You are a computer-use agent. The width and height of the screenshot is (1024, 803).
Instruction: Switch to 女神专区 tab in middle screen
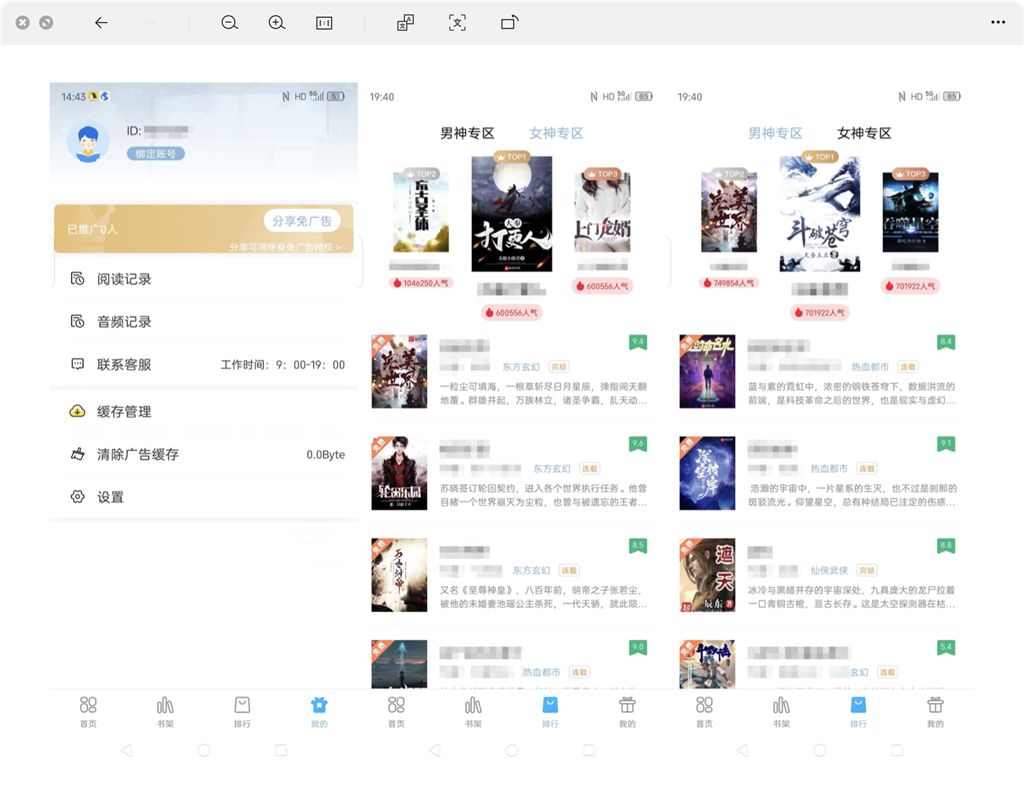point(556,133)
